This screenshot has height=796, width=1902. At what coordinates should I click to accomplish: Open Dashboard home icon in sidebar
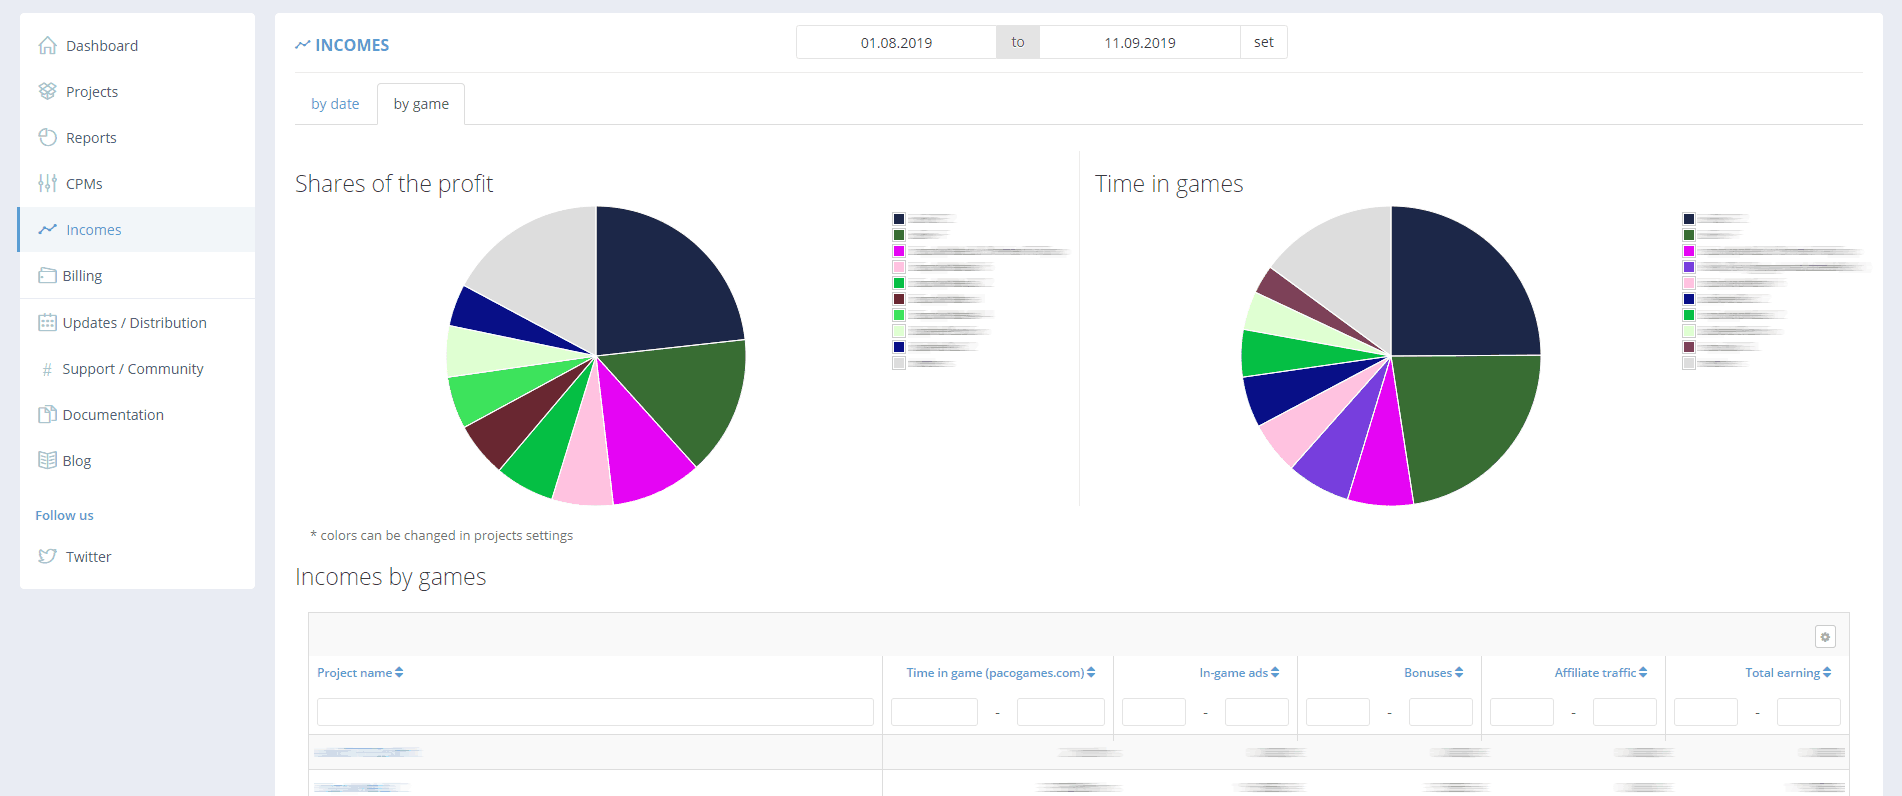[47, 45]
